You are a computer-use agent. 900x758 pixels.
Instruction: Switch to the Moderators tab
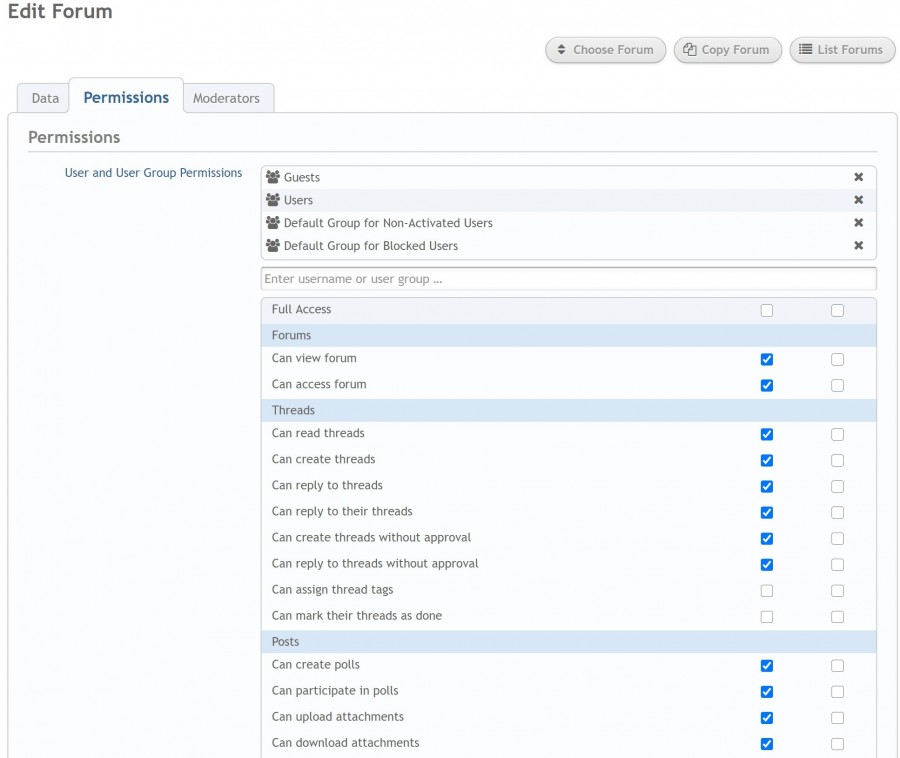point(226,98)
